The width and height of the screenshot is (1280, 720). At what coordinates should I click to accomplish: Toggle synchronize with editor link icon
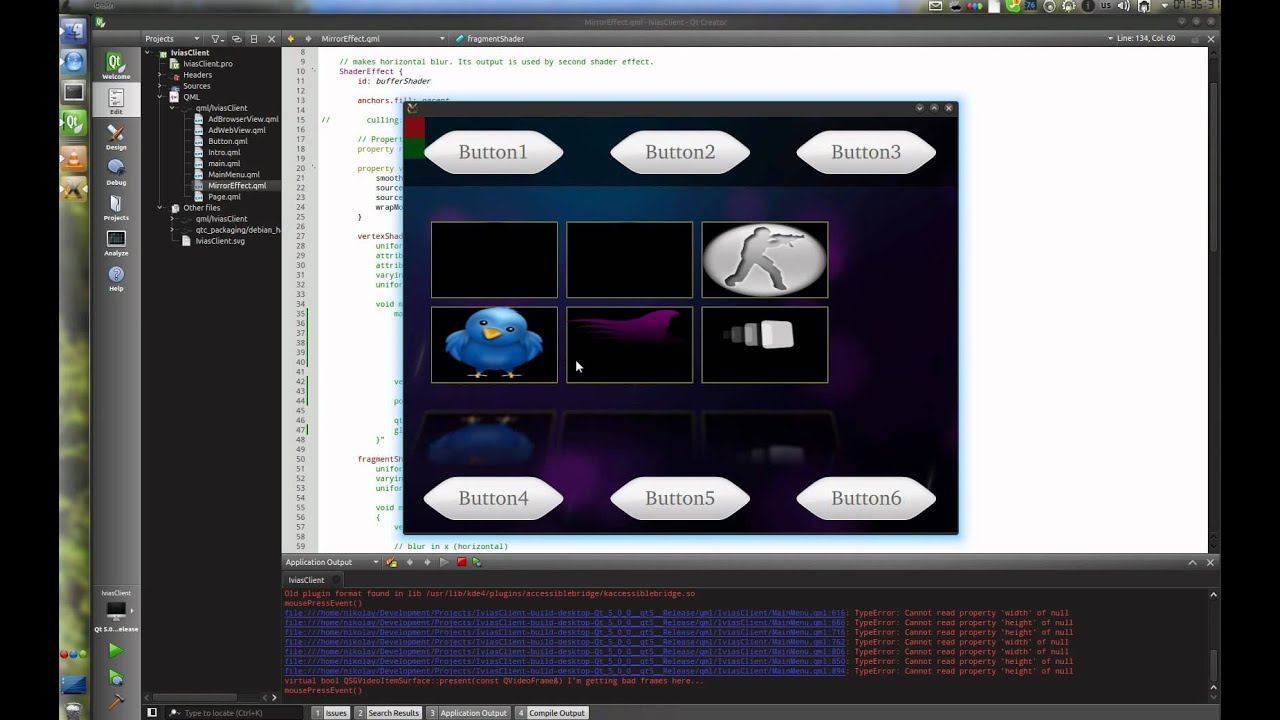[x=237, y=39]
